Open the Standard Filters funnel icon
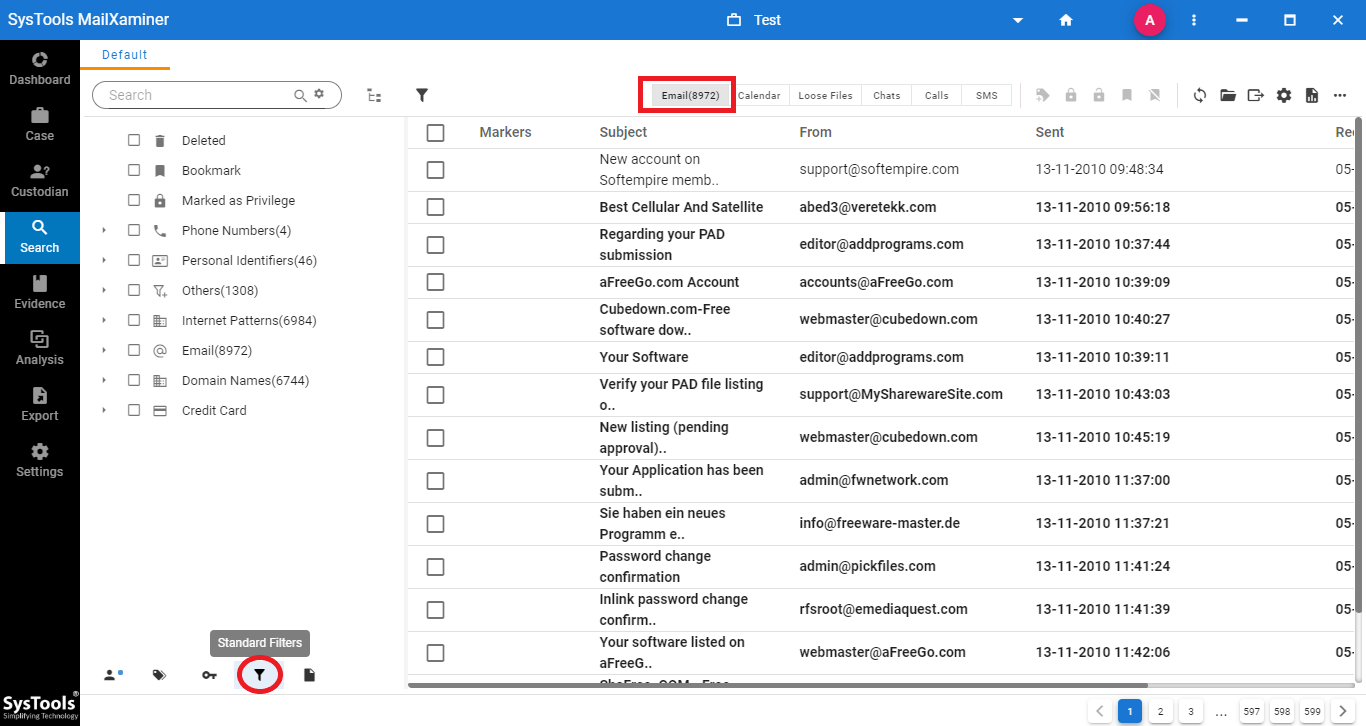Image resolution: width=1366 pixels, height=726 pixels. coord(259,675)
